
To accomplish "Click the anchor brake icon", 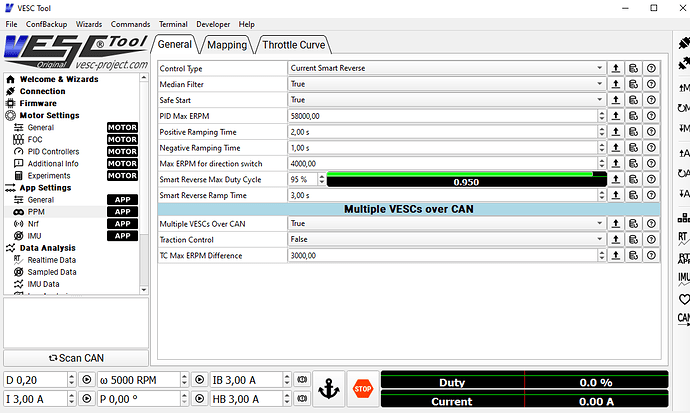I will tap(327, 388).
